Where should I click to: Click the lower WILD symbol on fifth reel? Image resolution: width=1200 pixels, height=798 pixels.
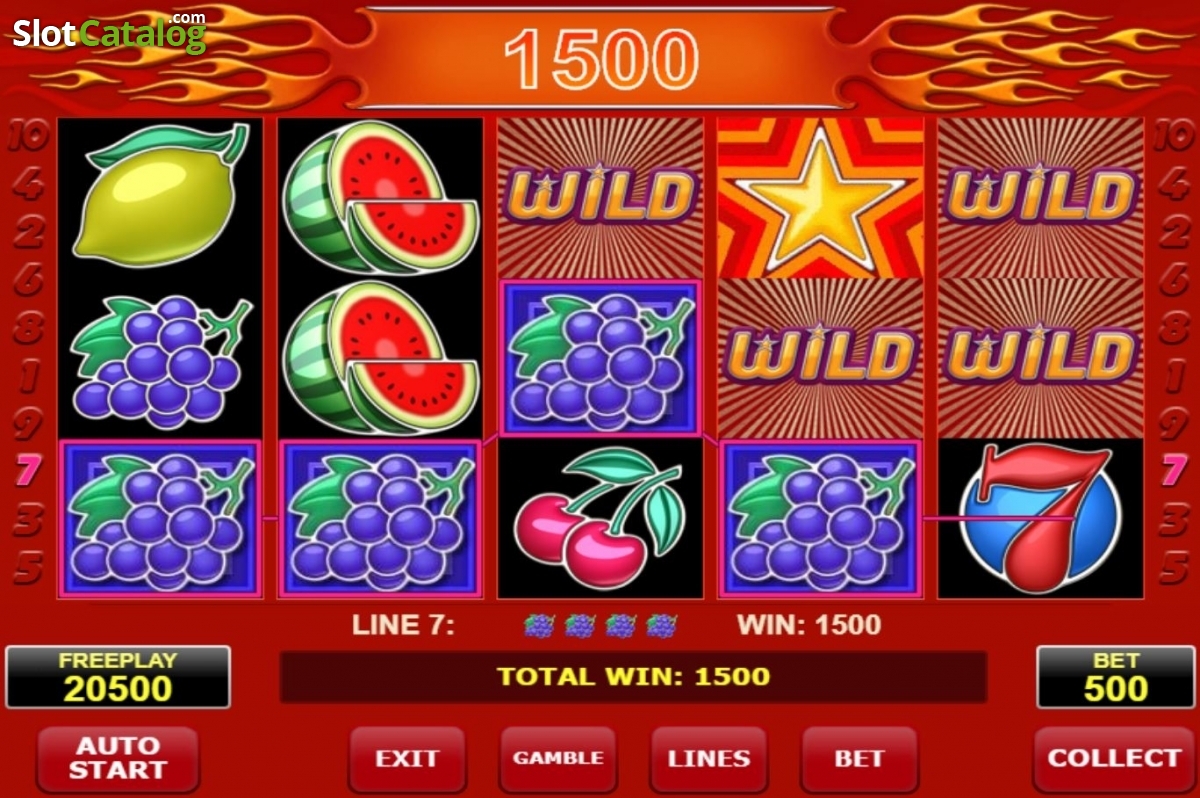pos(1040,358)
